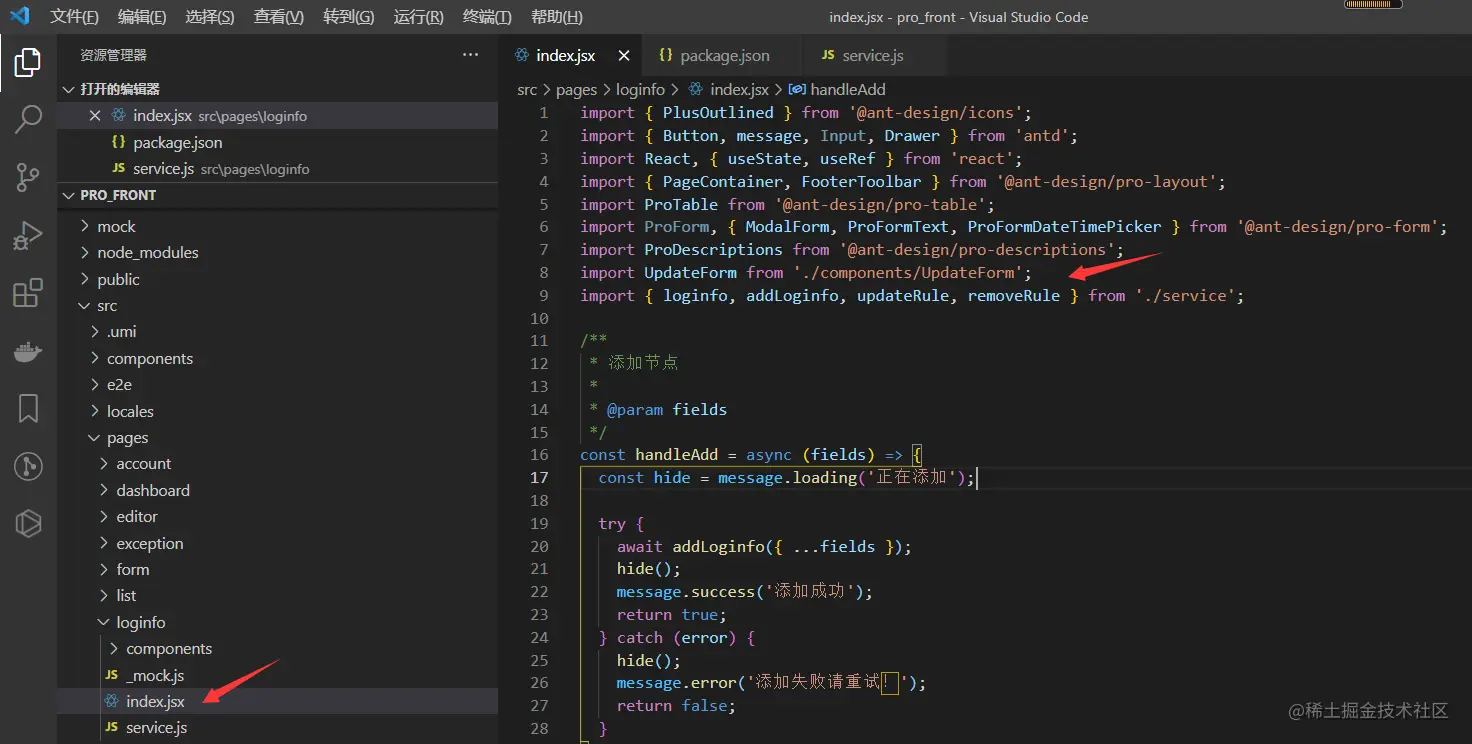The width and height of the screenshot is (1472, 744).
Task: Open the 文件(F) menu
Action: 75,17
